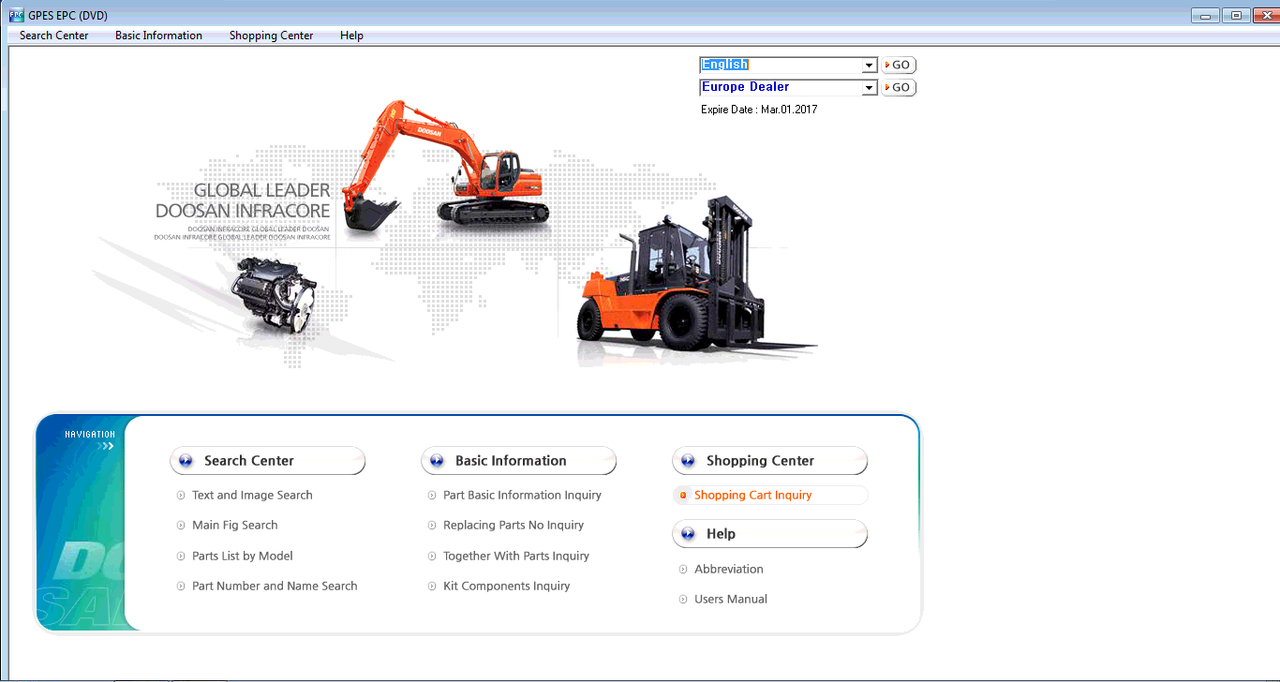Click the Expire Date Mar.01.2017 text

click(759, 110)
